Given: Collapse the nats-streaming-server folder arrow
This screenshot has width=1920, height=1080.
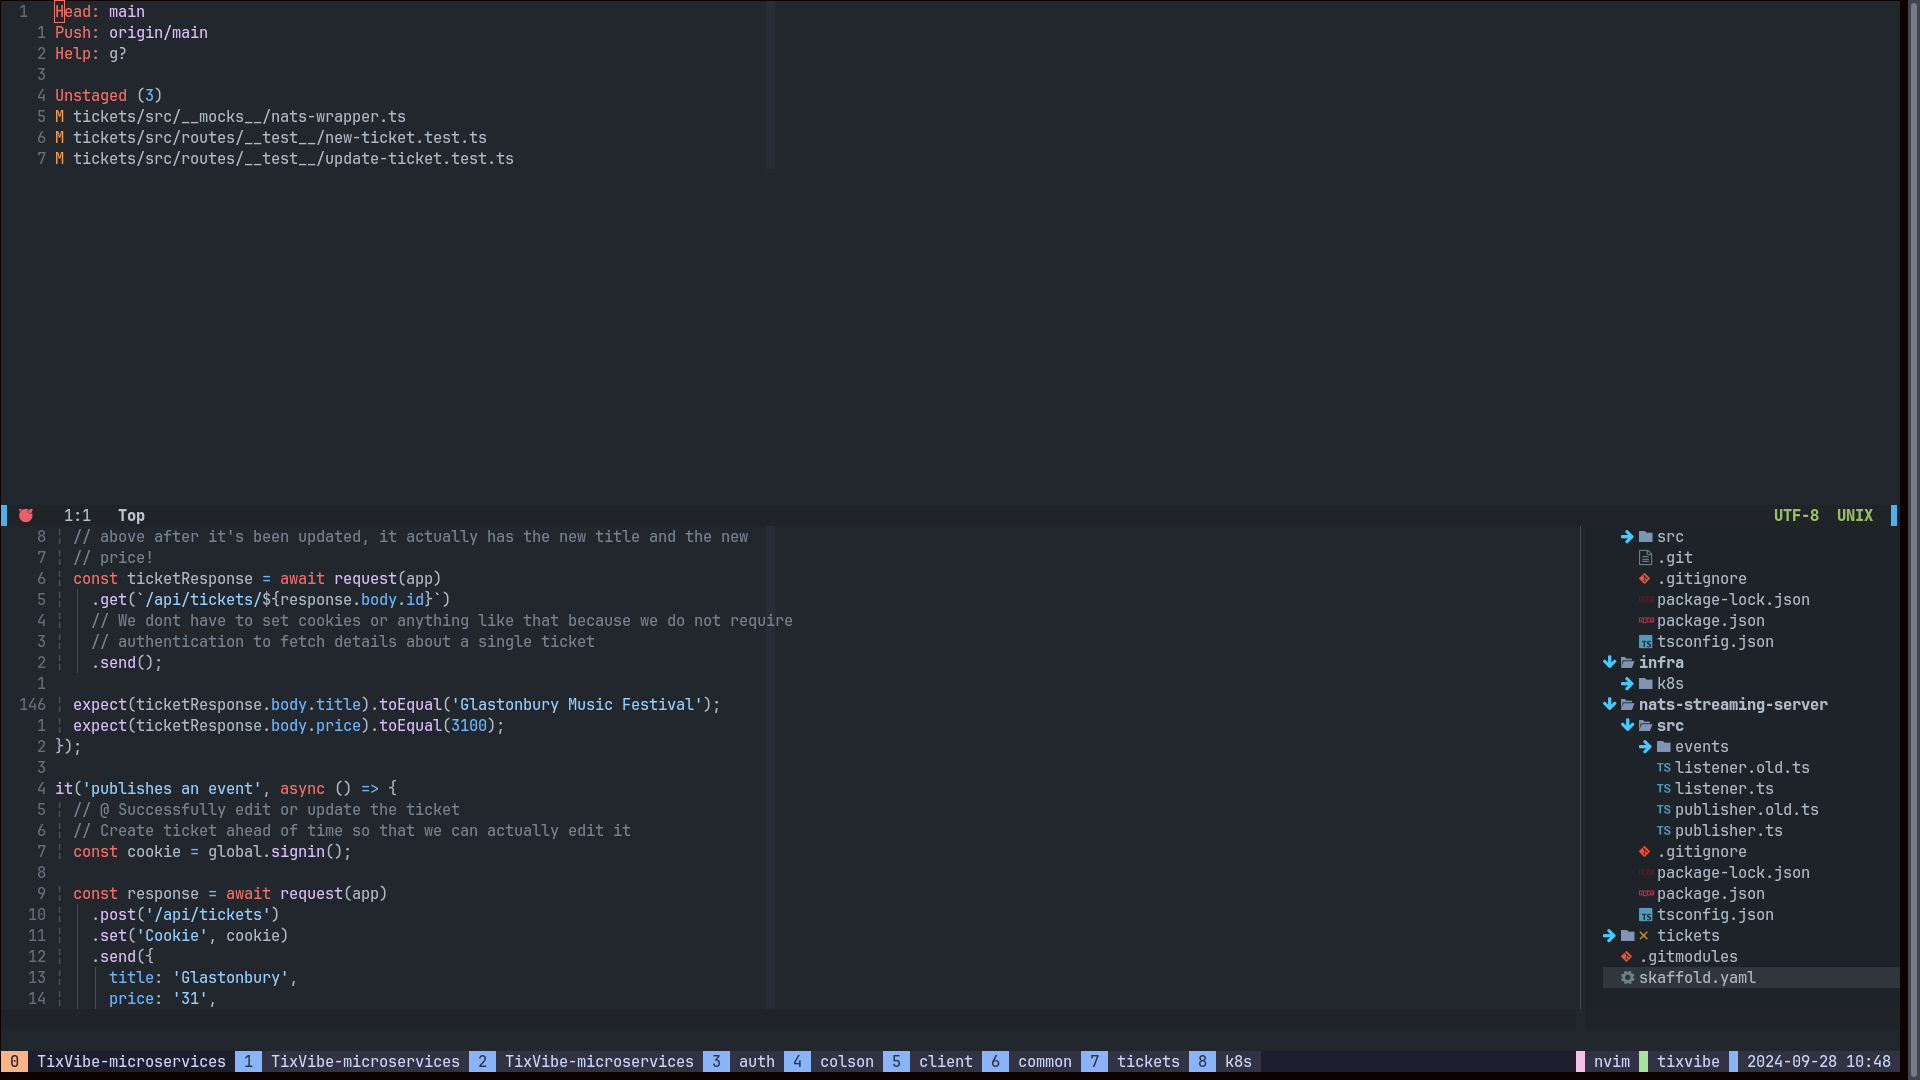Looking at the screenshot, I should pyautogui.click(x=1609, y=705).
